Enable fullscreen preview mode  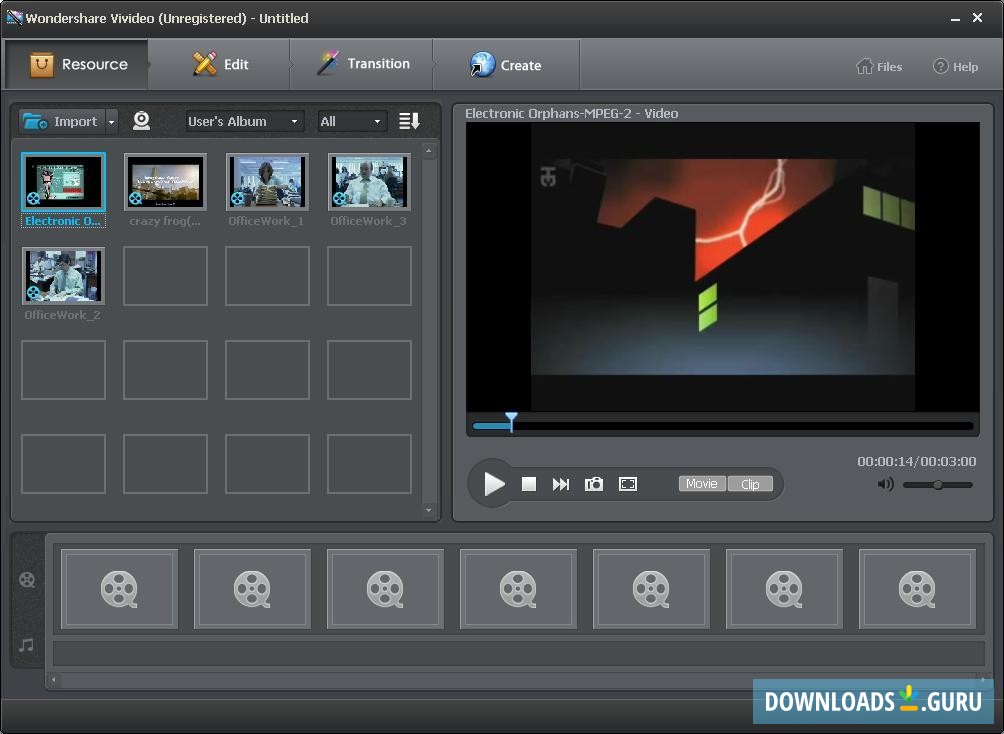tap(628, 483)
